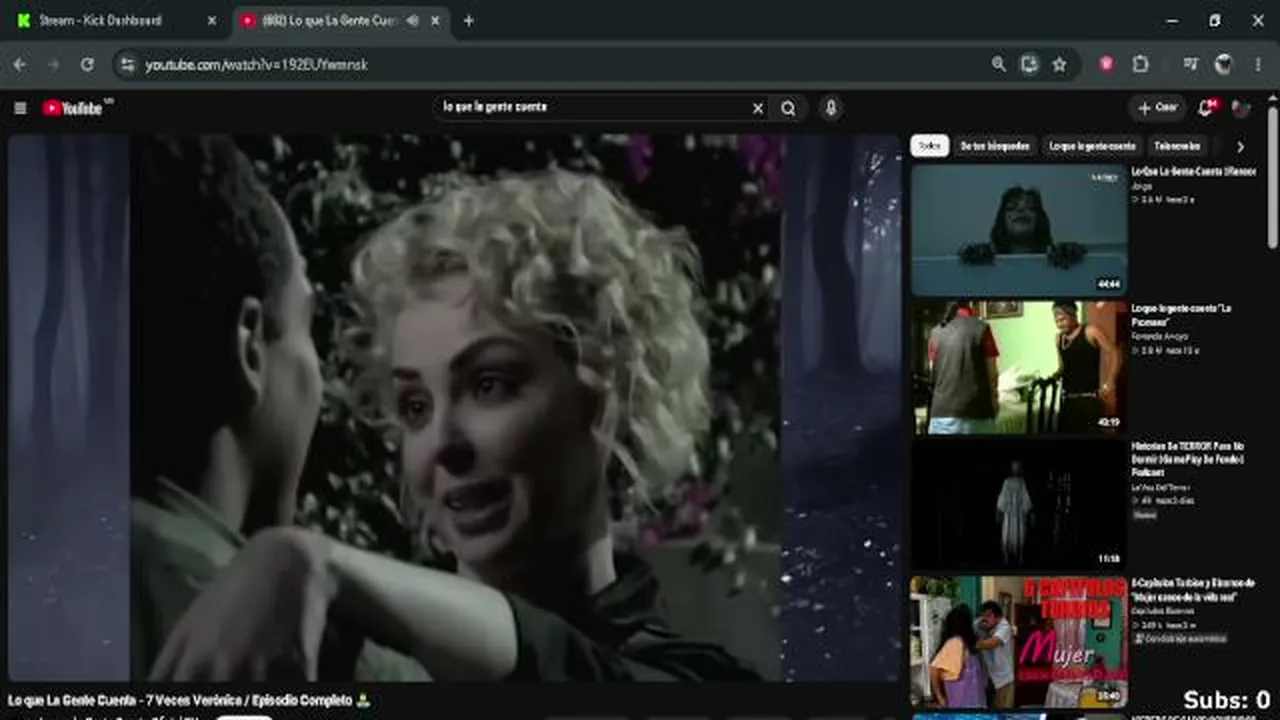
Task: Click the install/cast icon in address bar
Action: click(x=1029, y=64)
